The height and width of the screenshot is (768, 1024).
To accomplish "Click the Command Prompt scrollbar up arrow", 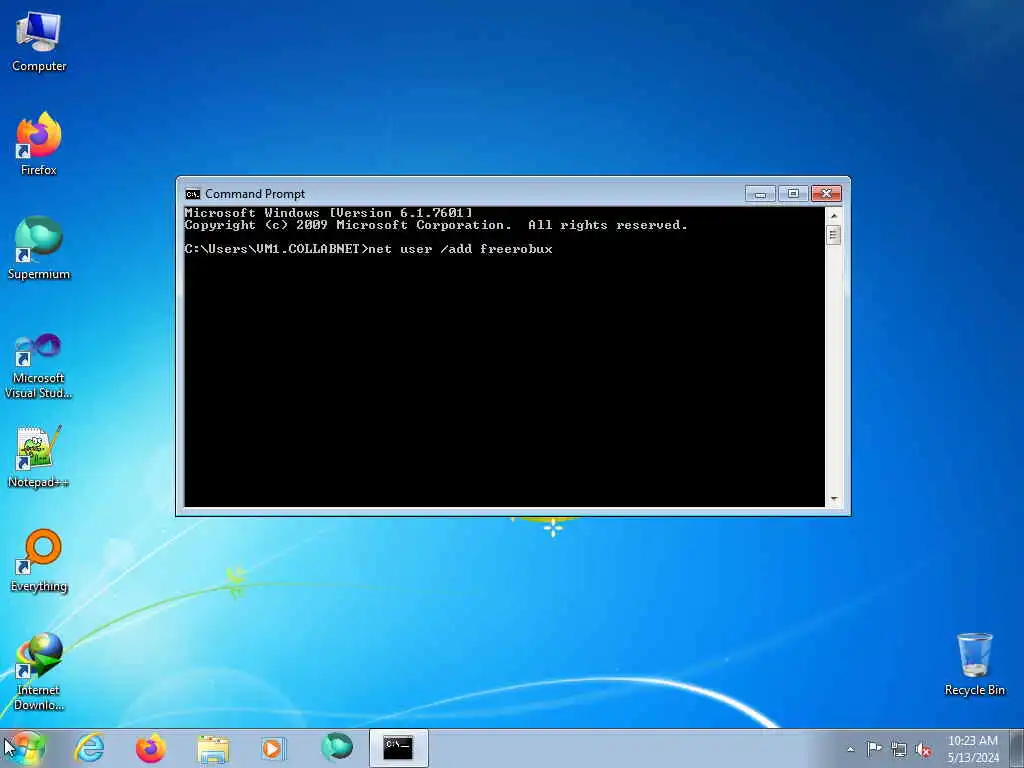I will (833, 216).
